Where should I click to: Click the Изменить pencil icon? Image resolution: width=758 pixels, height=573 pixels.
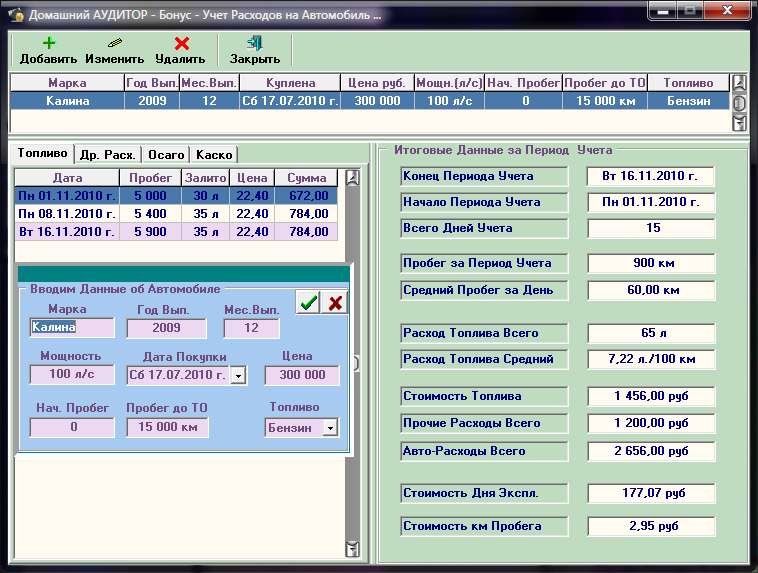(x=114, y=44)
